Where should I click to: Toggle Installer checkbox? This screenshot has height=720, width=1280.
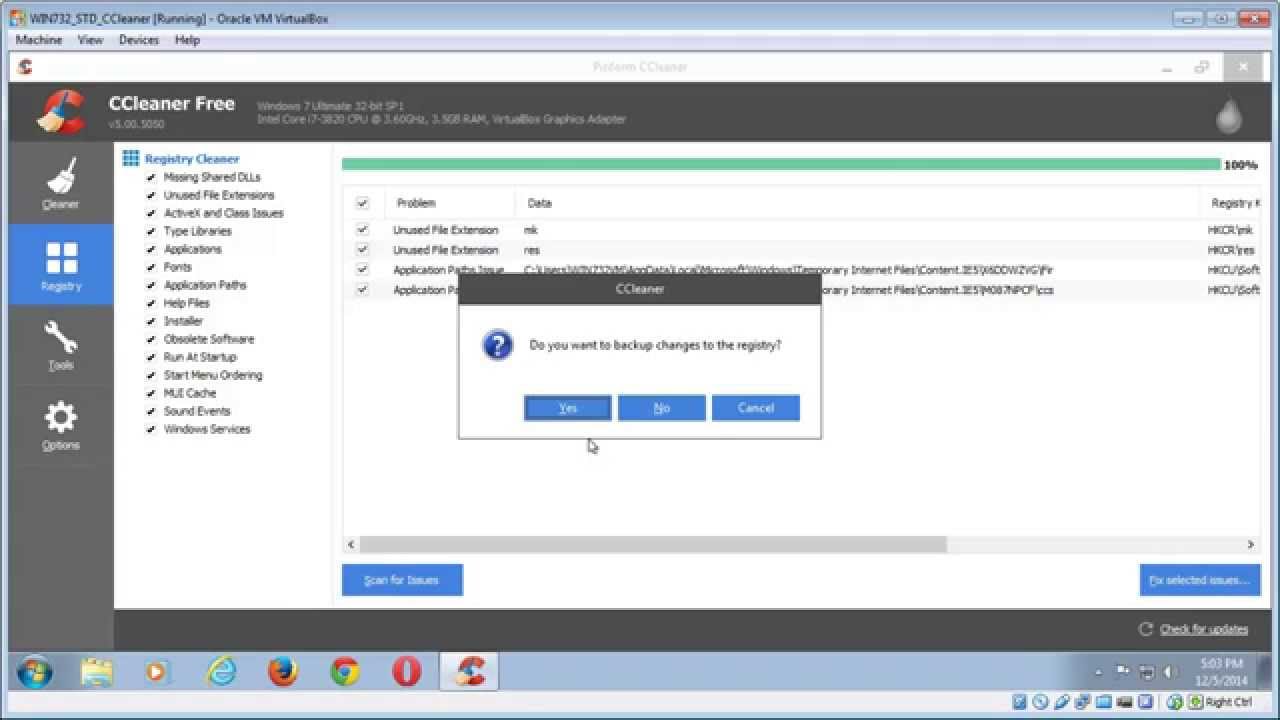(x=151, y=321)
